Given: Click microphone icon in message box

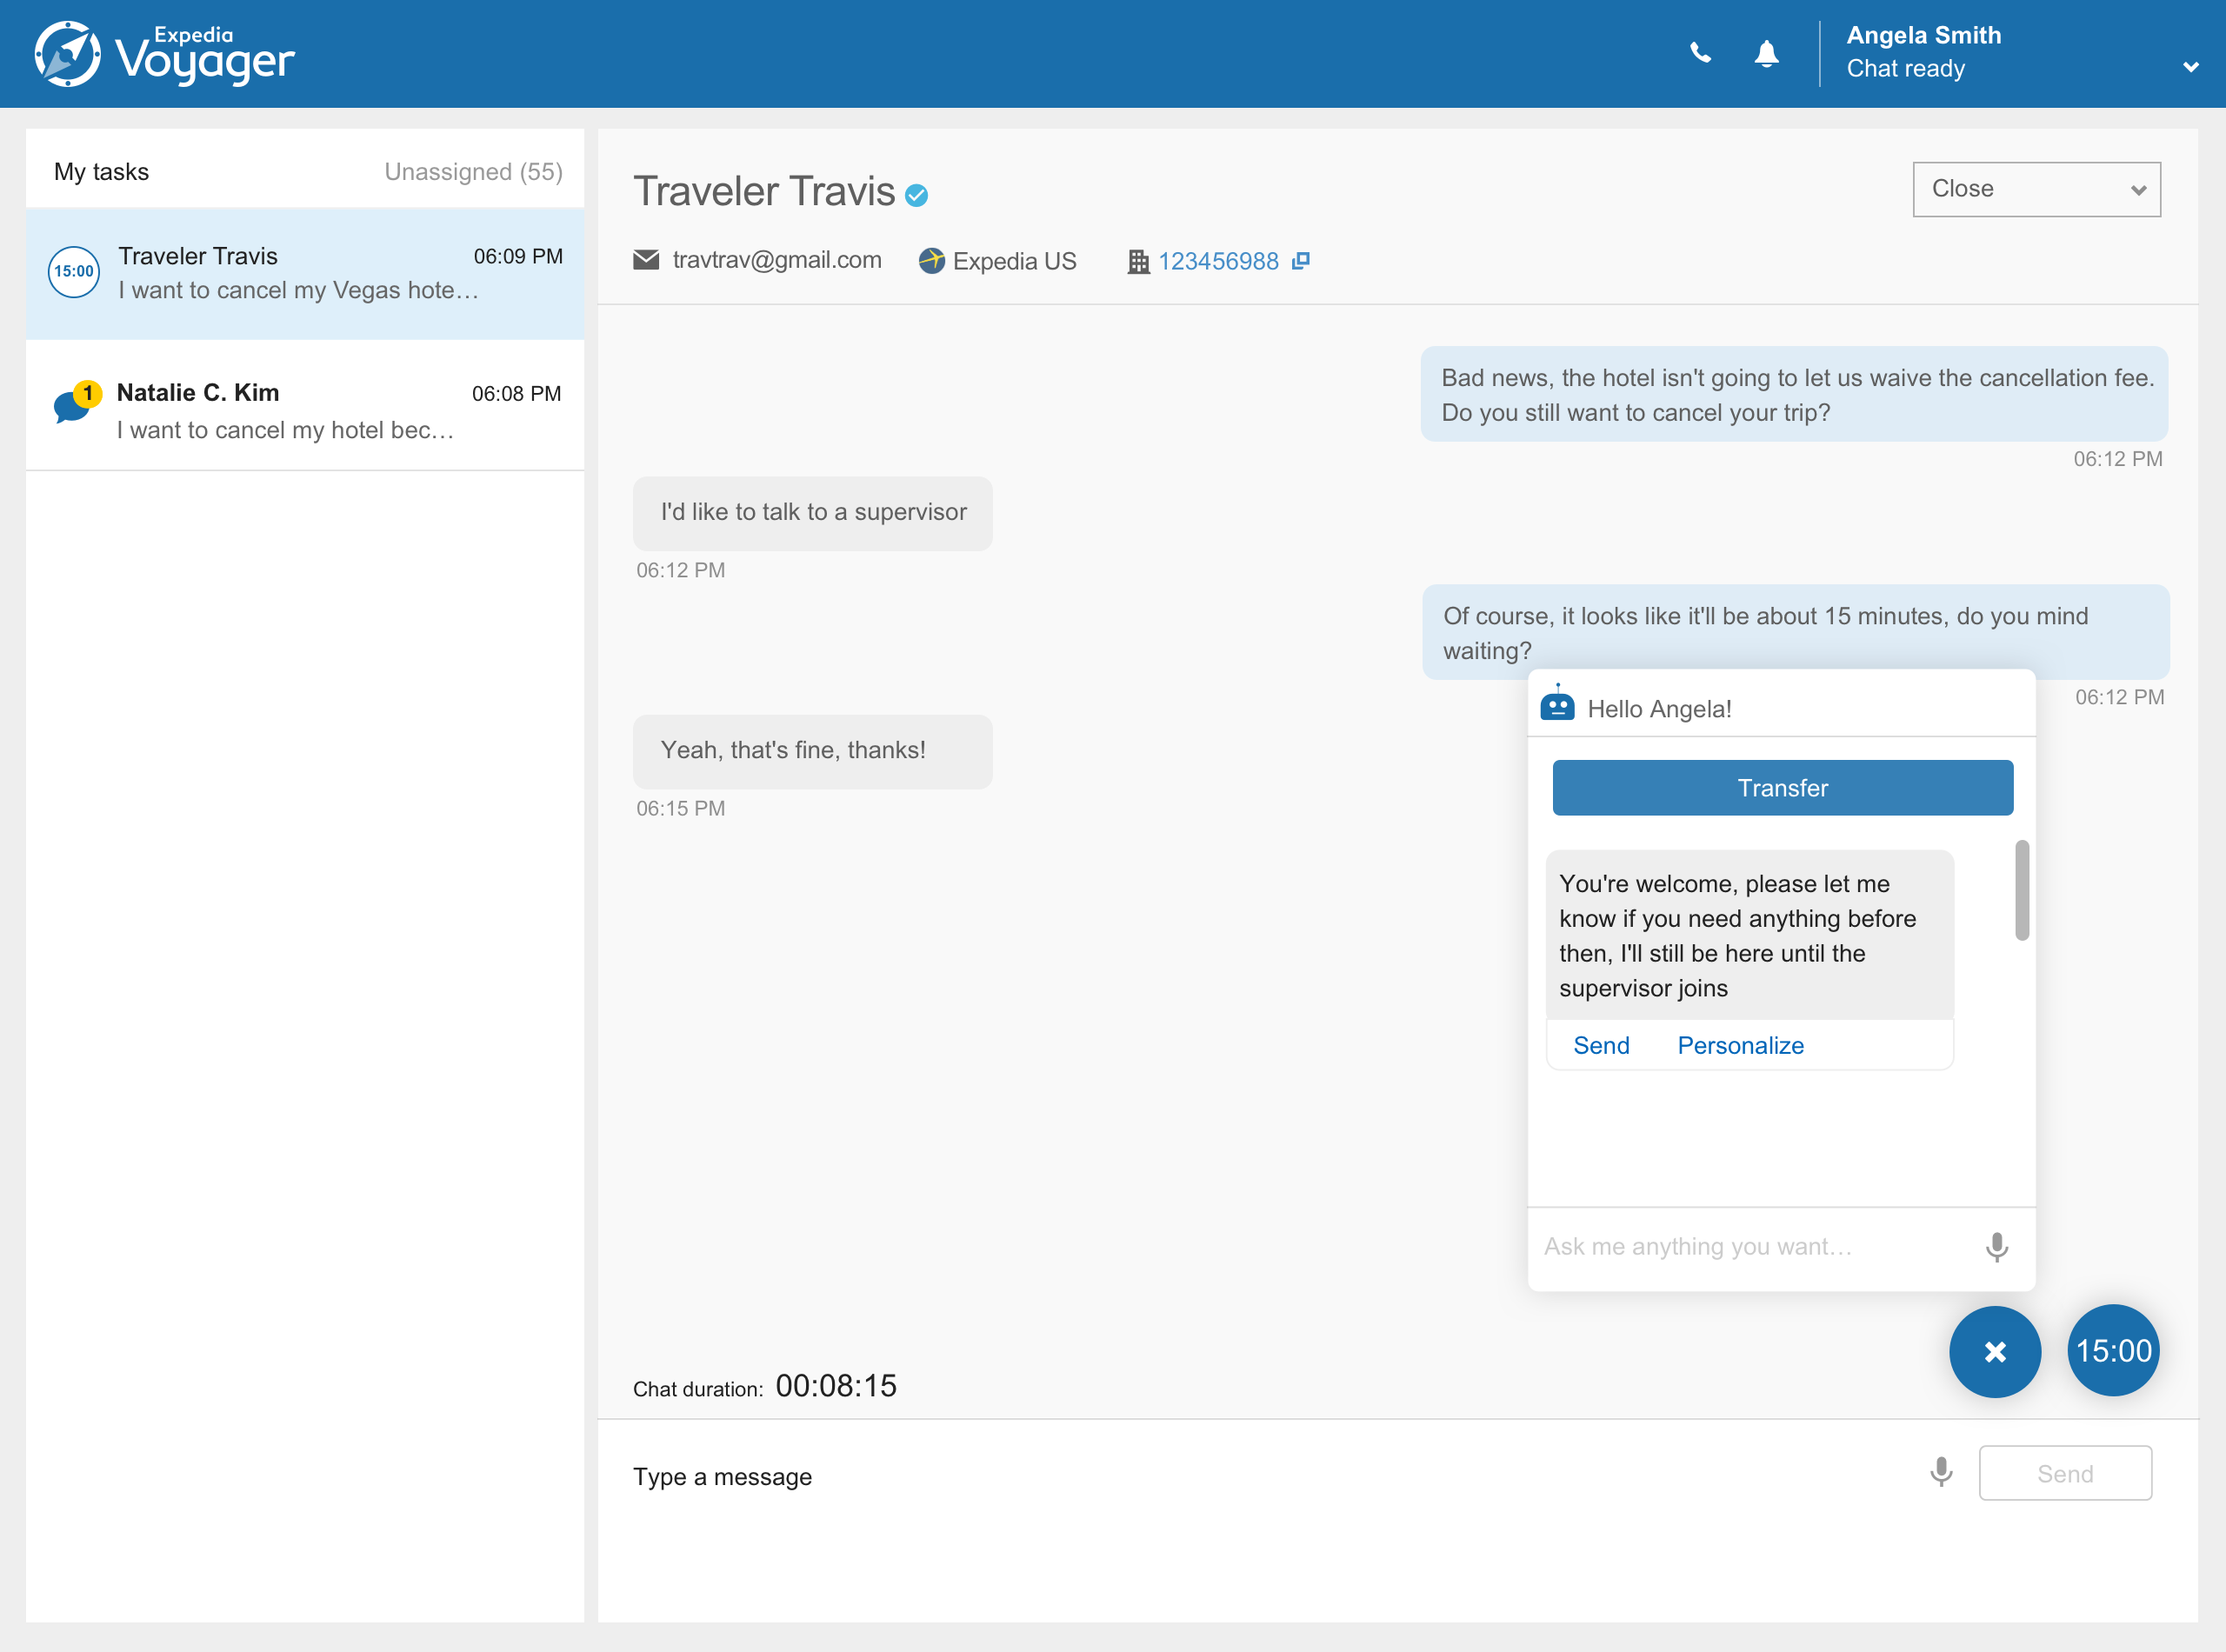Looking at the screenshot, I should click(1940, 1472).
